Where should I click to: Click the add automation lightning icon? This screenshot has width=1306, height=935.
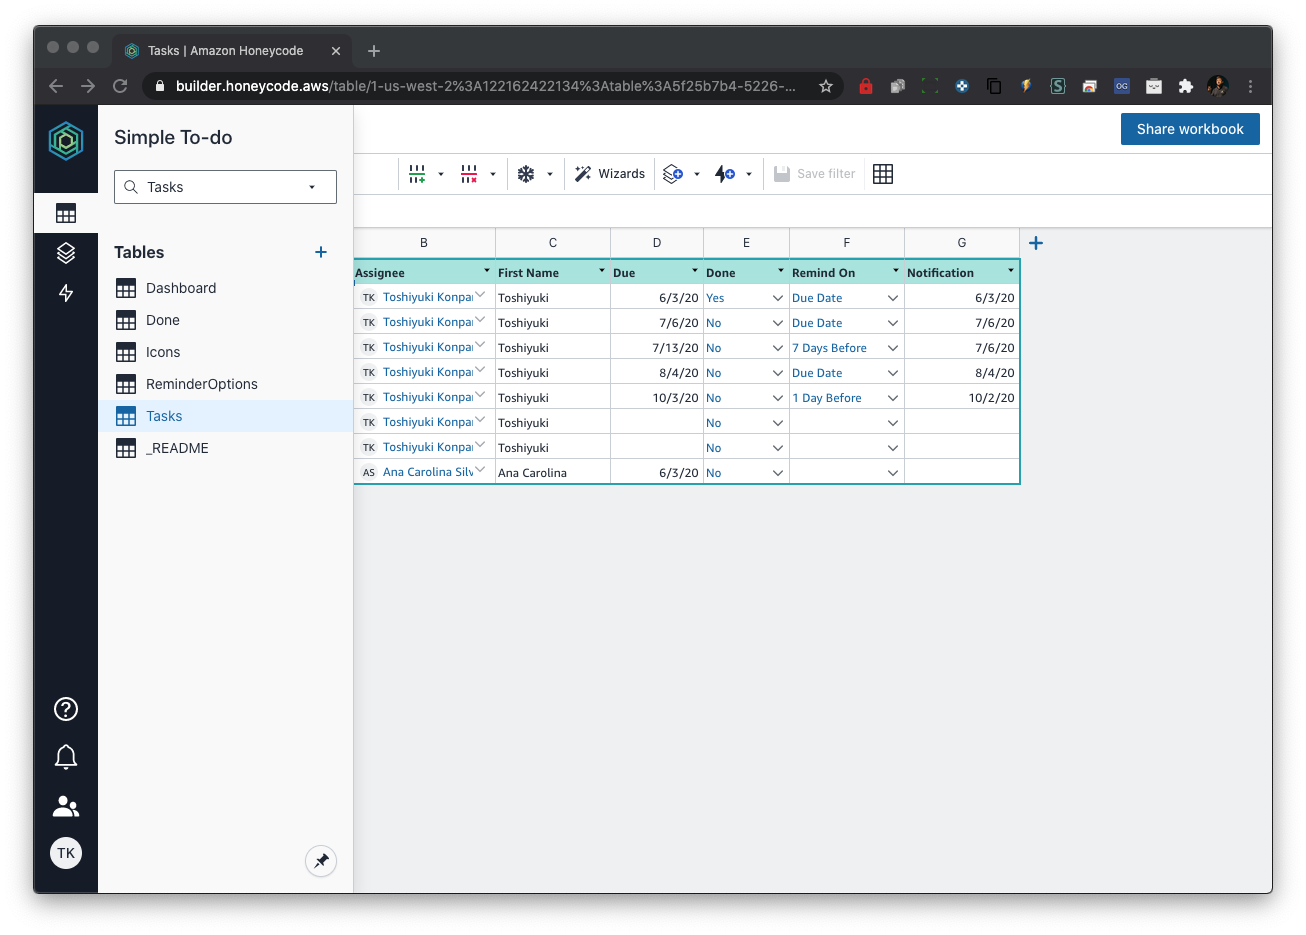(x=725, y=174)
